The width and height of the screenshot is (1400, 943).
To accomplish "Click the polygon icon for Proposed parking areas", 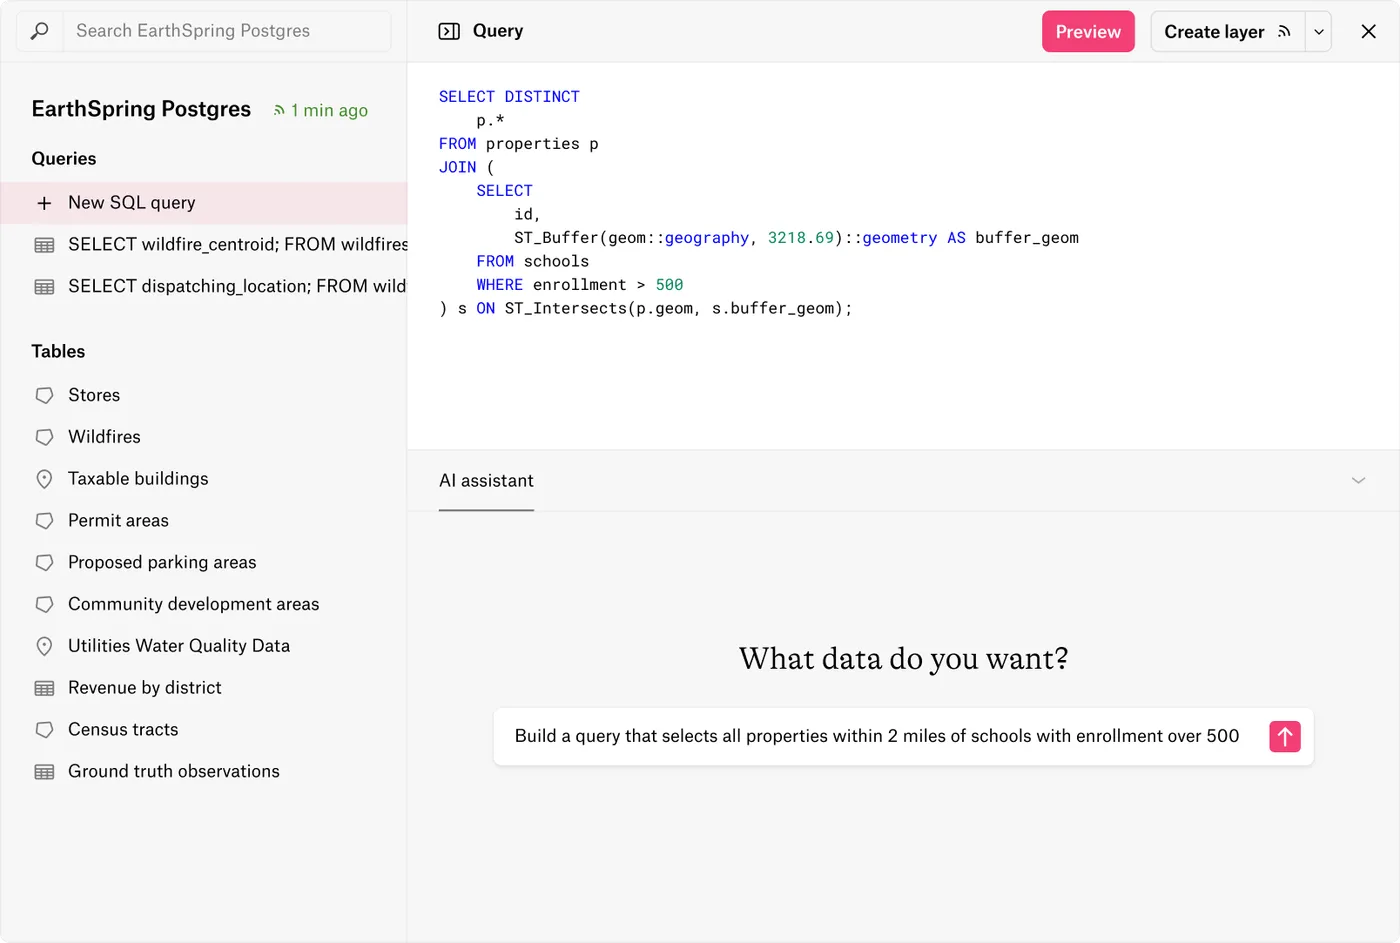I will point(44,563).
